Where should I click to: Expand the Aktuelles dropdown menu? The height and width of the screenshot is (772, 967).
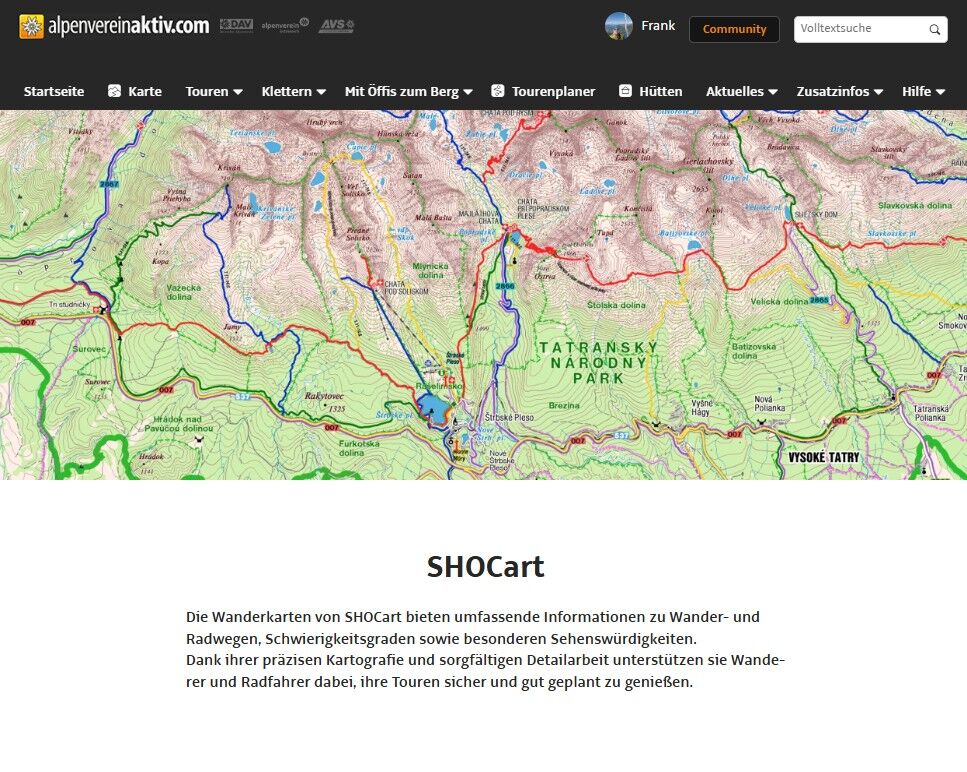click(741, 91)
